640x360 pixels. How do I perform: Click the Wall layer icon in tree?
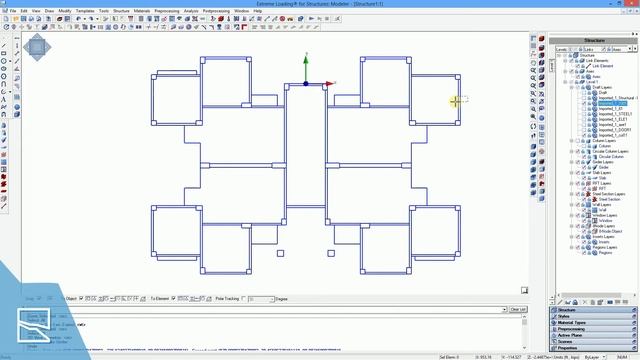tap(595, 210)
